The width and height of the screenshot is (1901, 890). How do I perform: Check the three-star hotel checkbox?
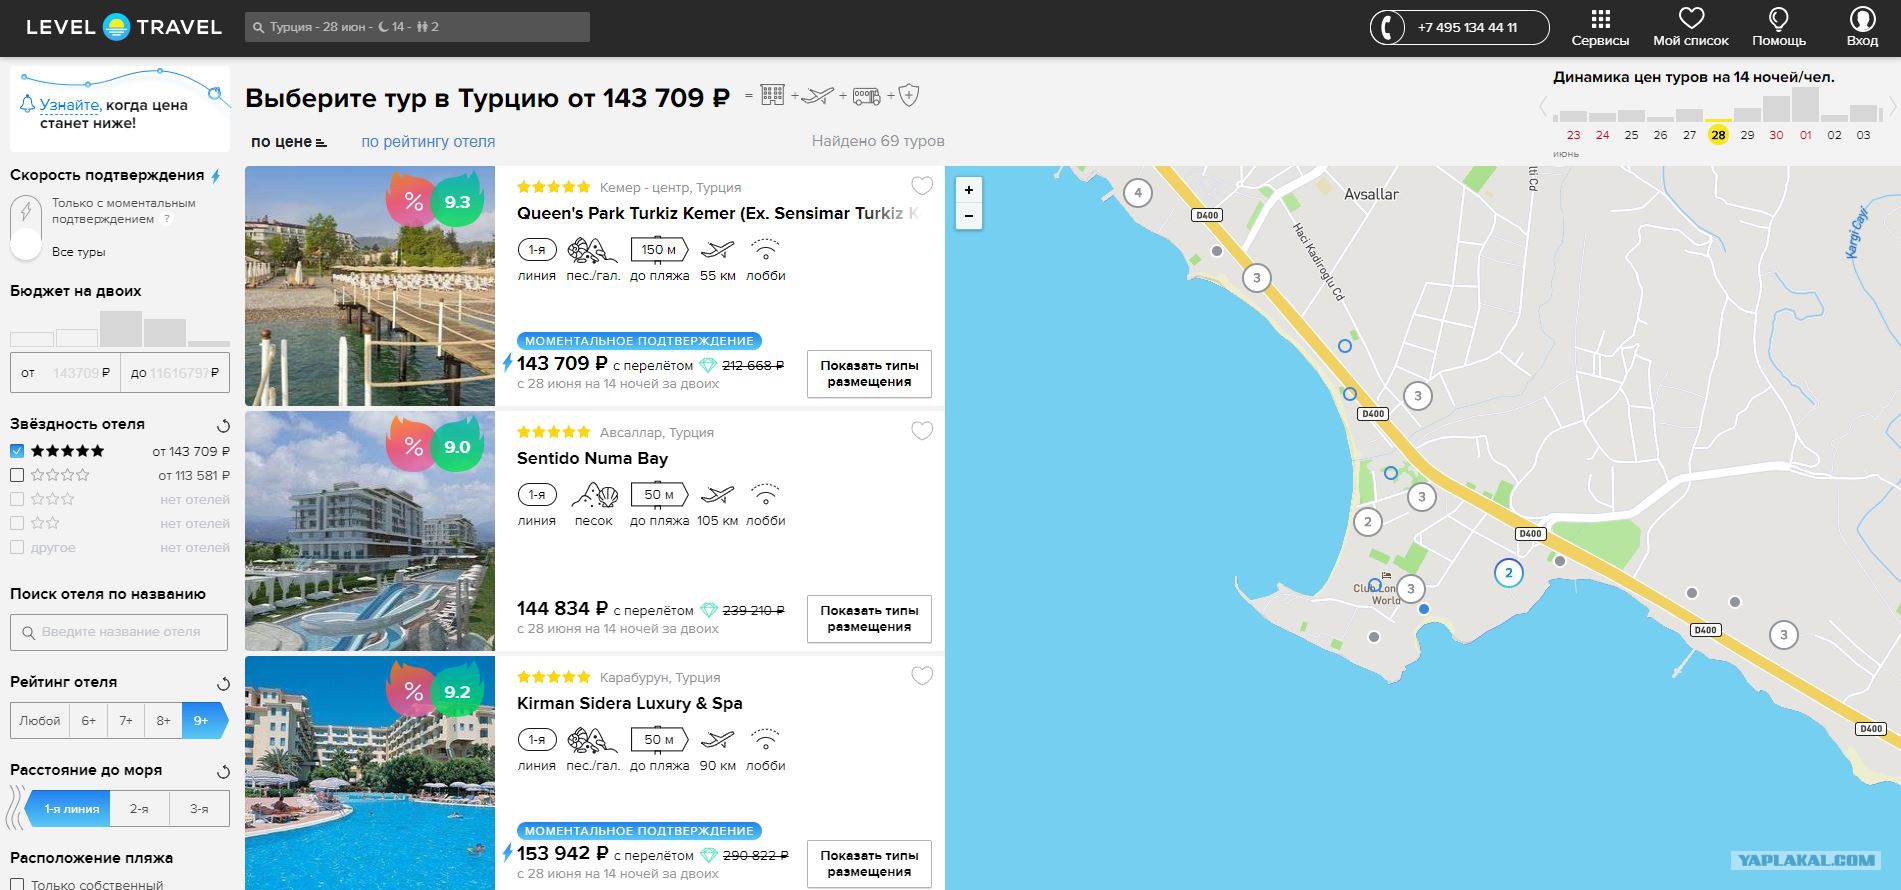pyautogui.click(x=17, y=499)
